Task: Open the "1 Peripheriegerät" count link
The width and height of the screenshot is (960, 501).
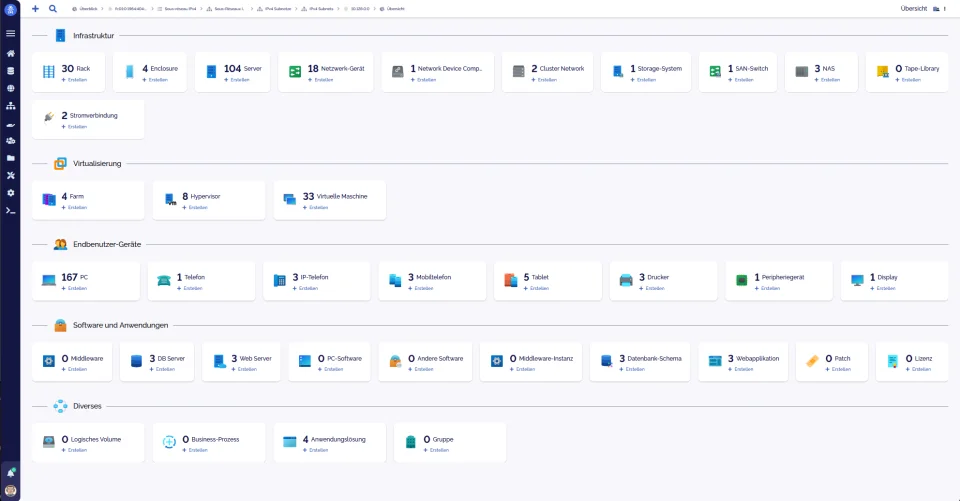Action: tap(779, 277)
